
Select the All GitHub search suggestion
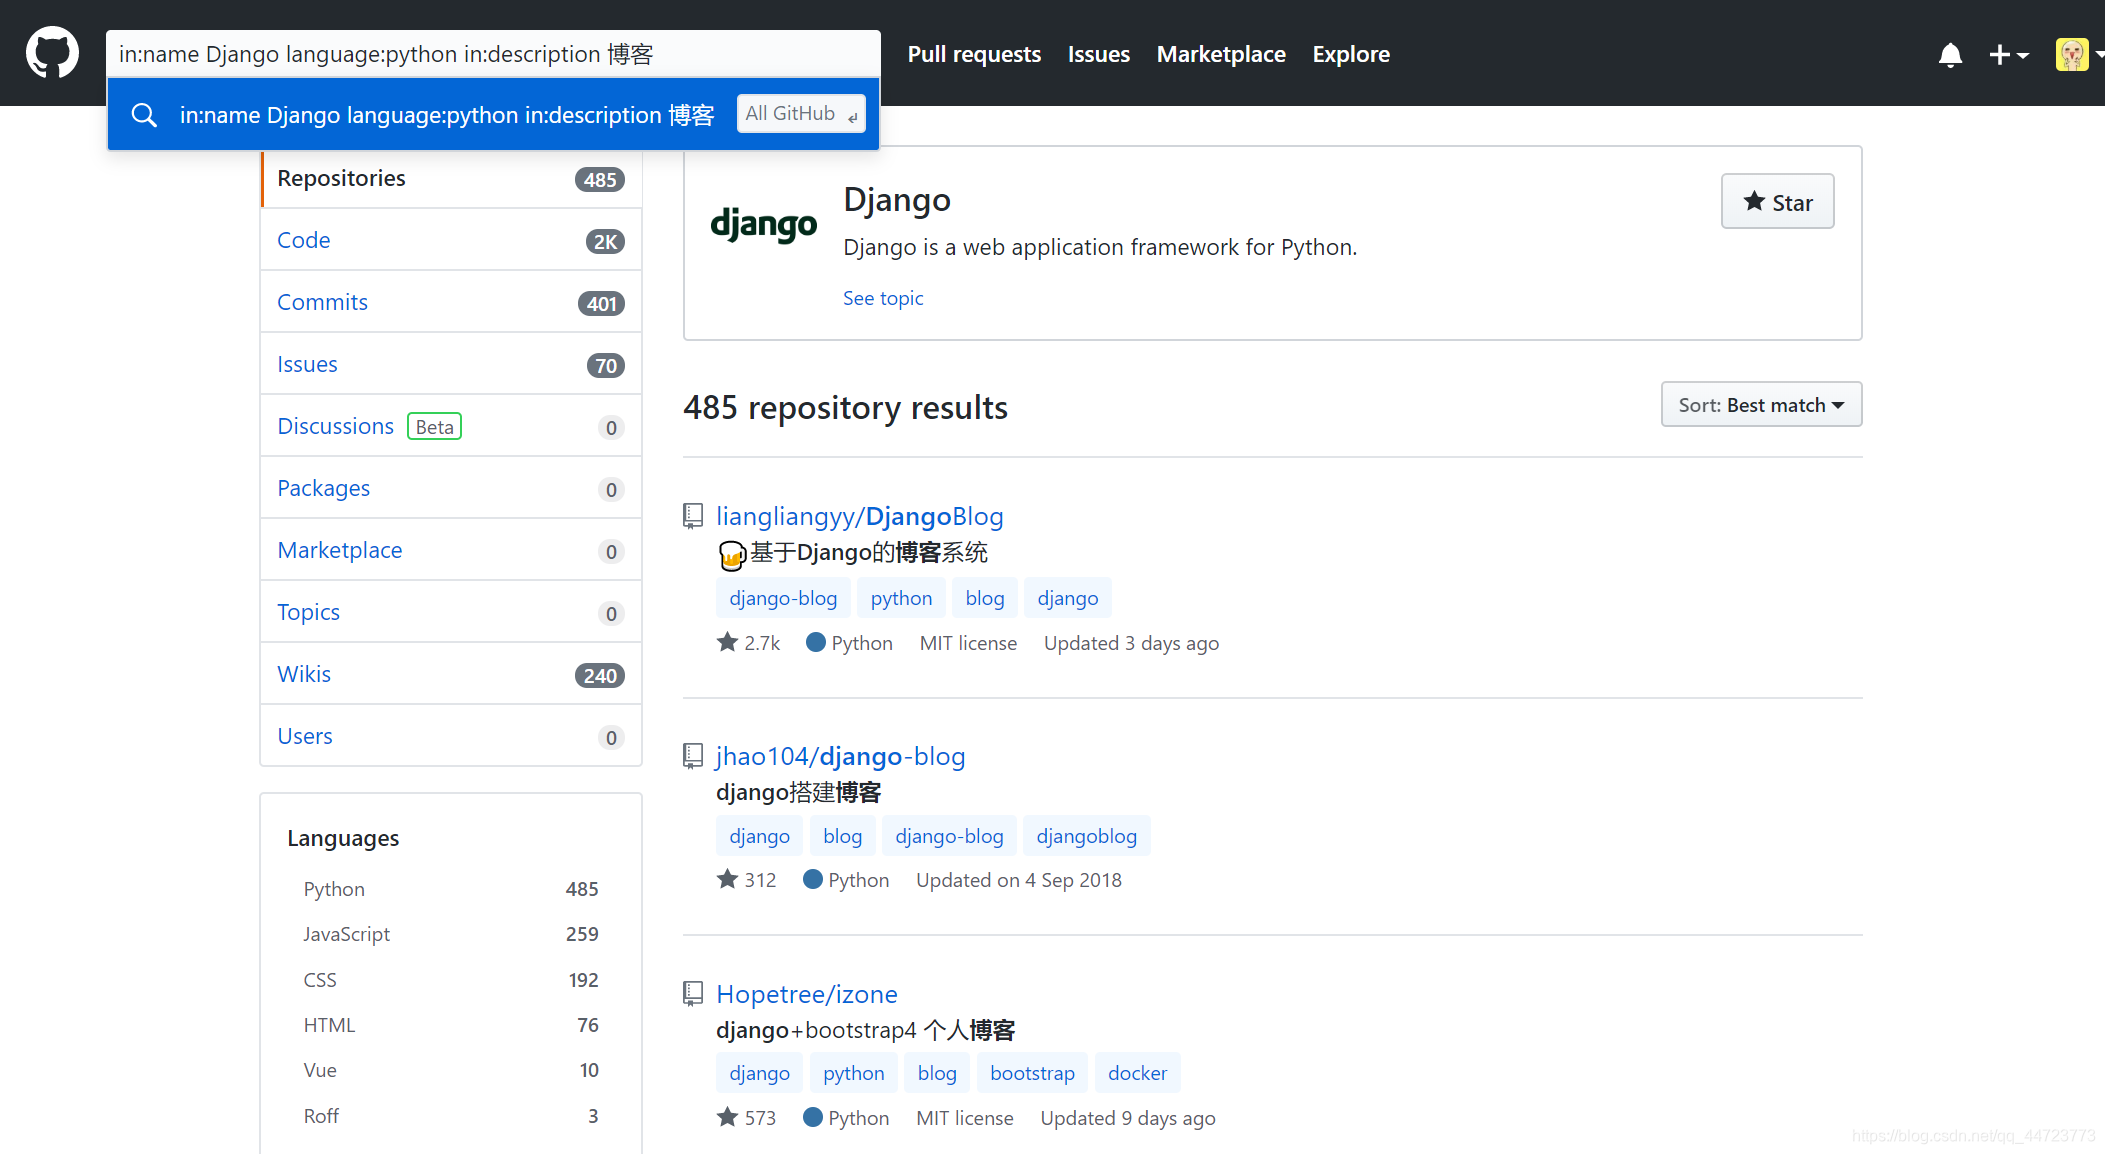tap(493, 114)
